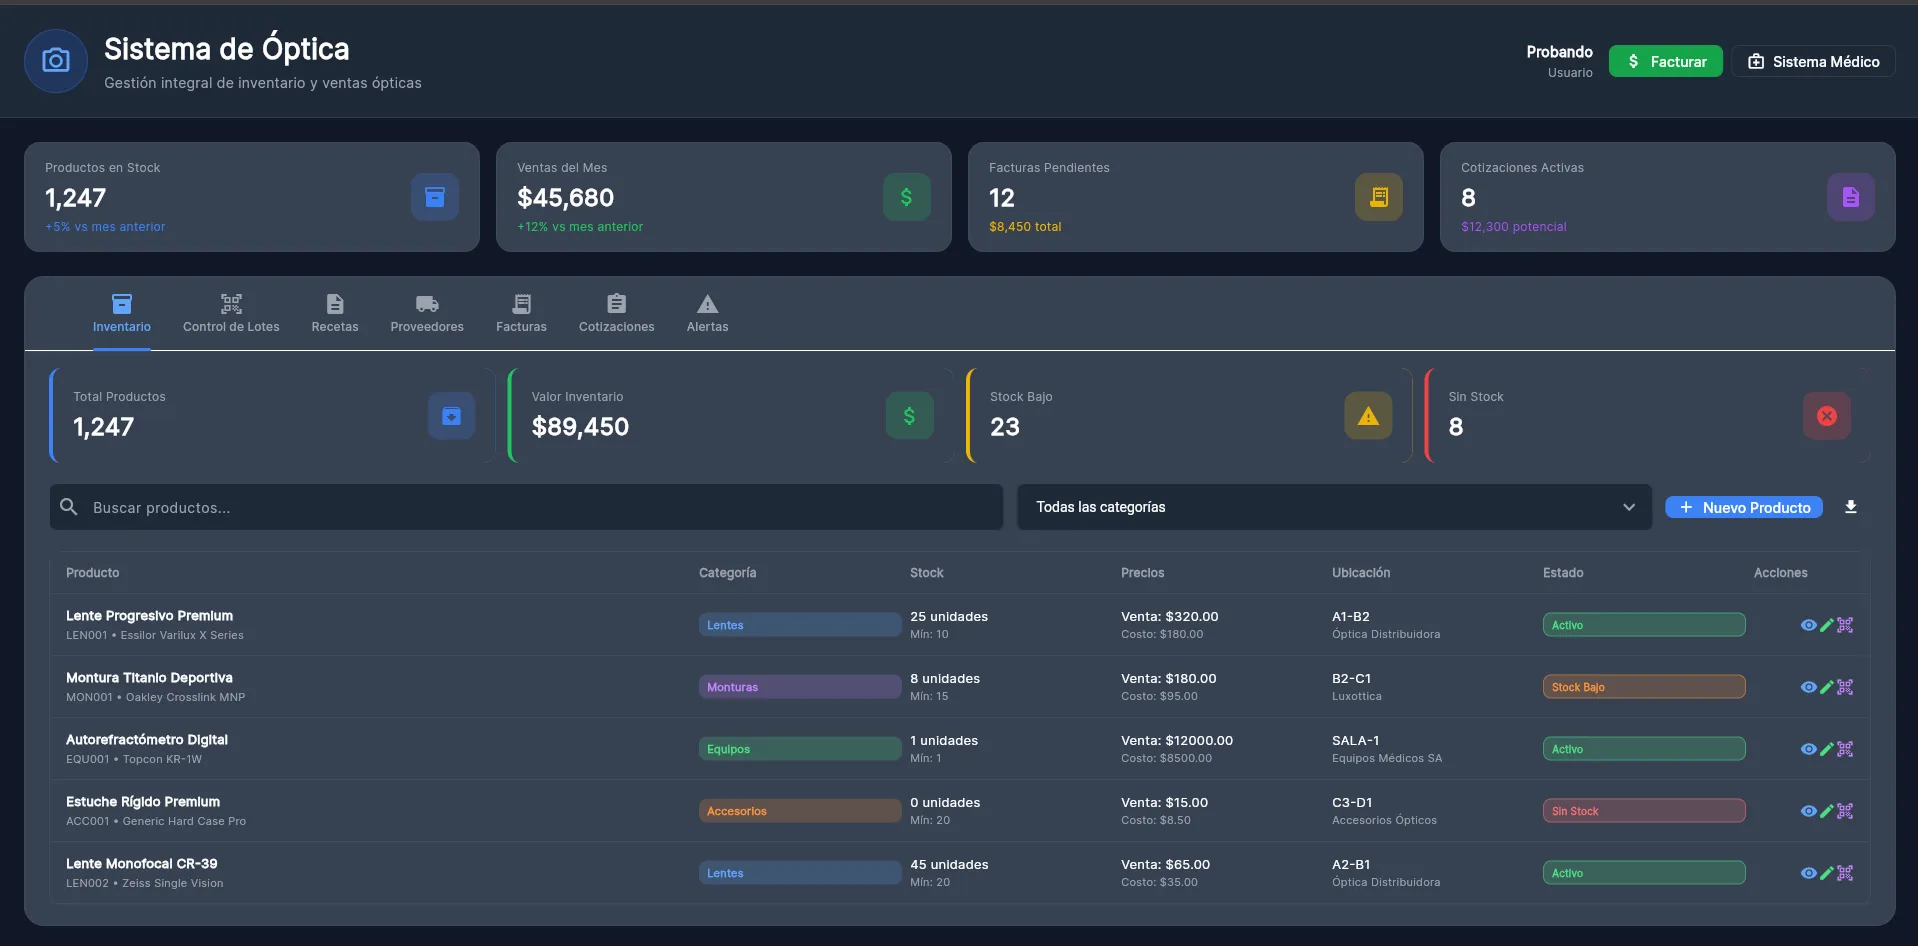View Lente Progresivo Premium details with eye icon
Image resolution: width=1918 pixels, height=946 pixels.
pyautogui.click(x=1808, y=625)
